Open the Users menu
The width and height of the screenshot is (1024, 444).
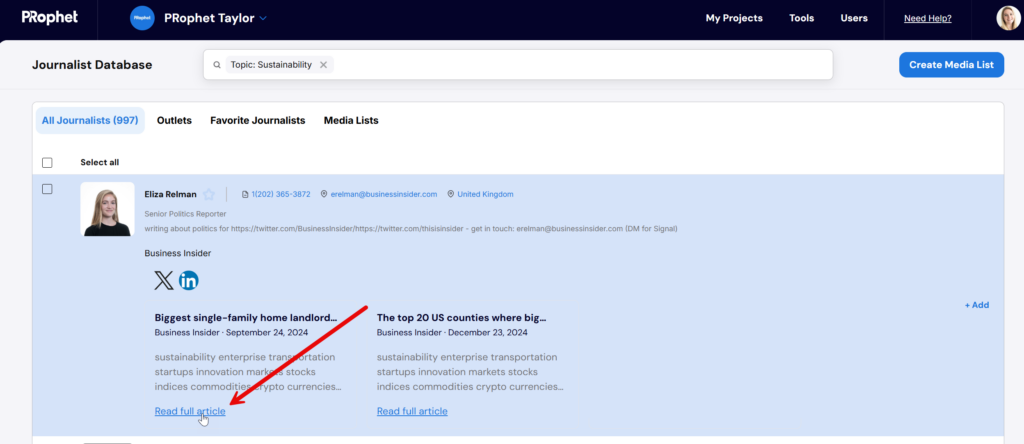[854, 18]
